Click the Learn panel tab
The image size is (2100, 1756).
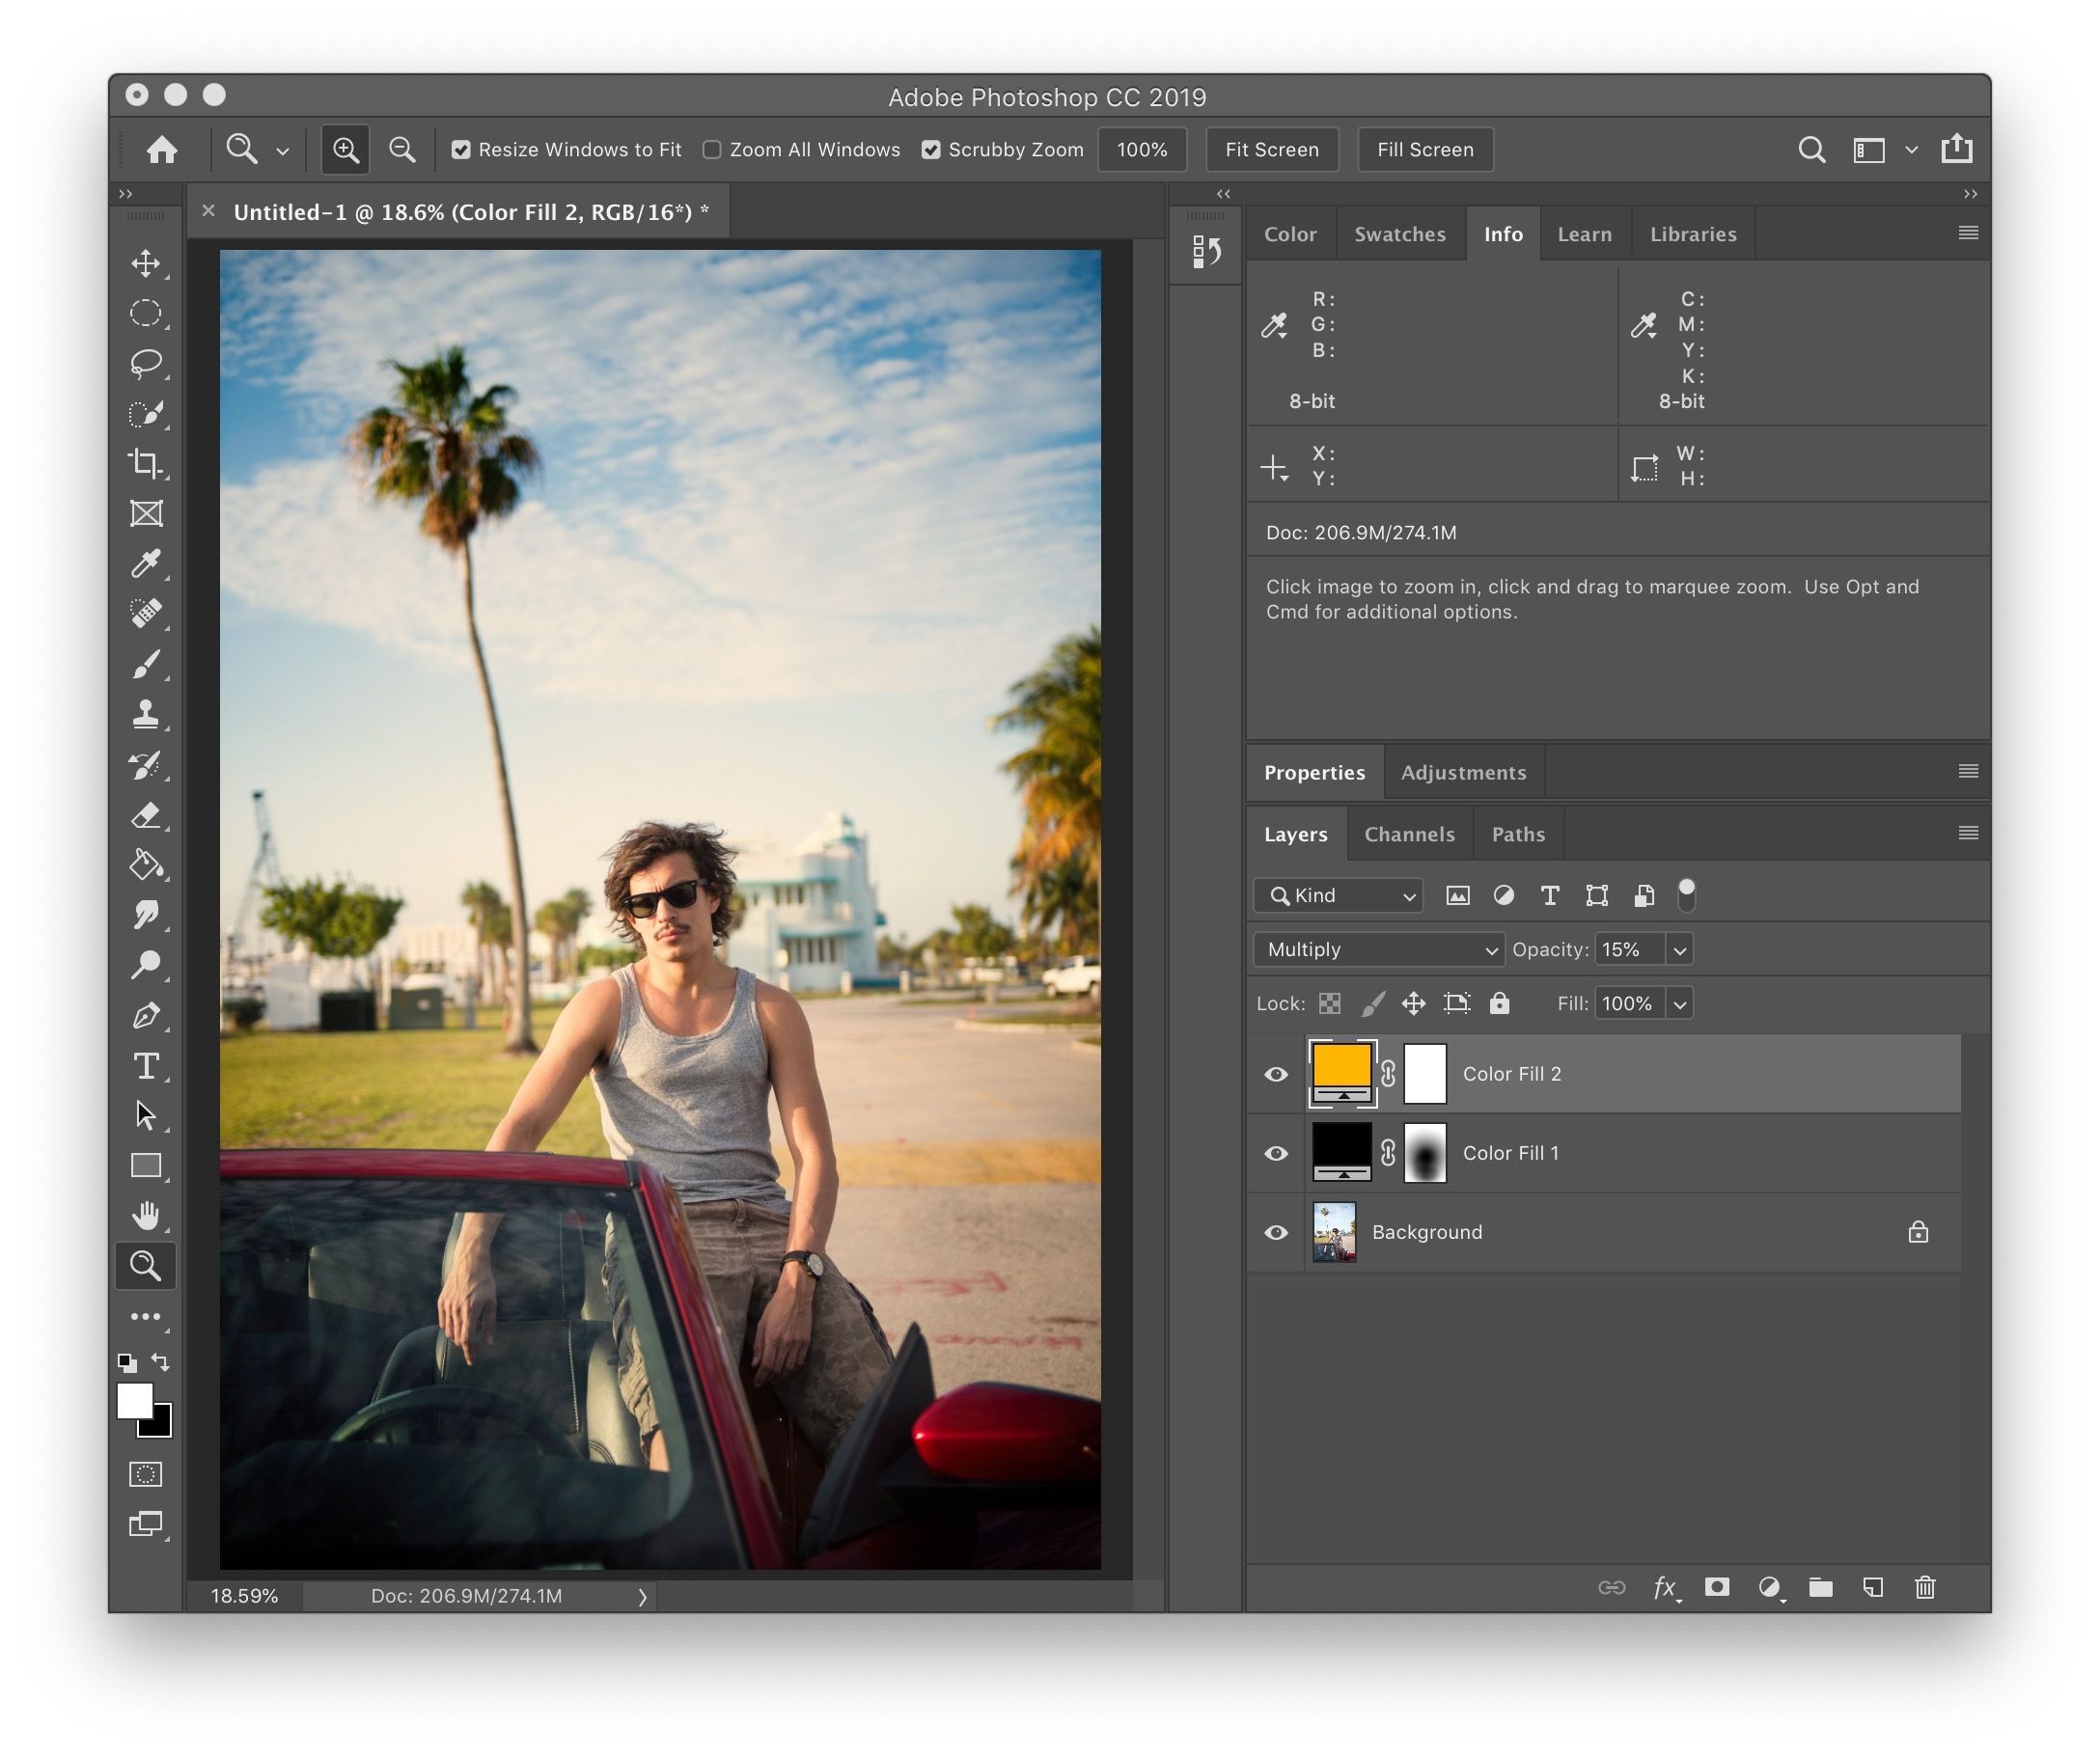[1582, 232]
